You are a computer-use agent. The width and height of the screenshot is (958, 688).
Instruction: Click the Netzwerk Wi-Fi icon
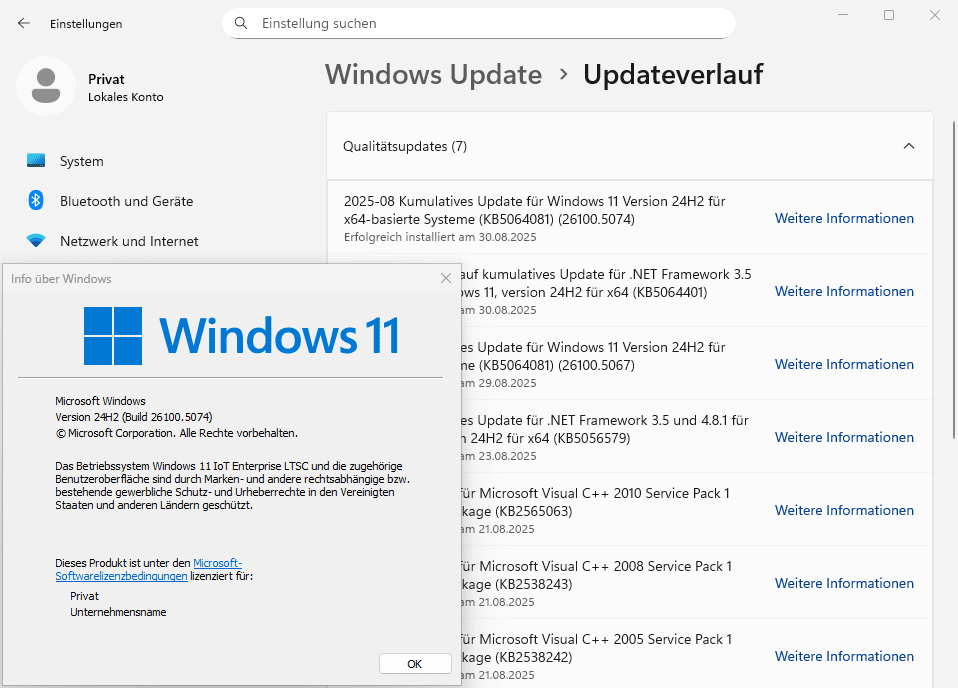(36, 241)
